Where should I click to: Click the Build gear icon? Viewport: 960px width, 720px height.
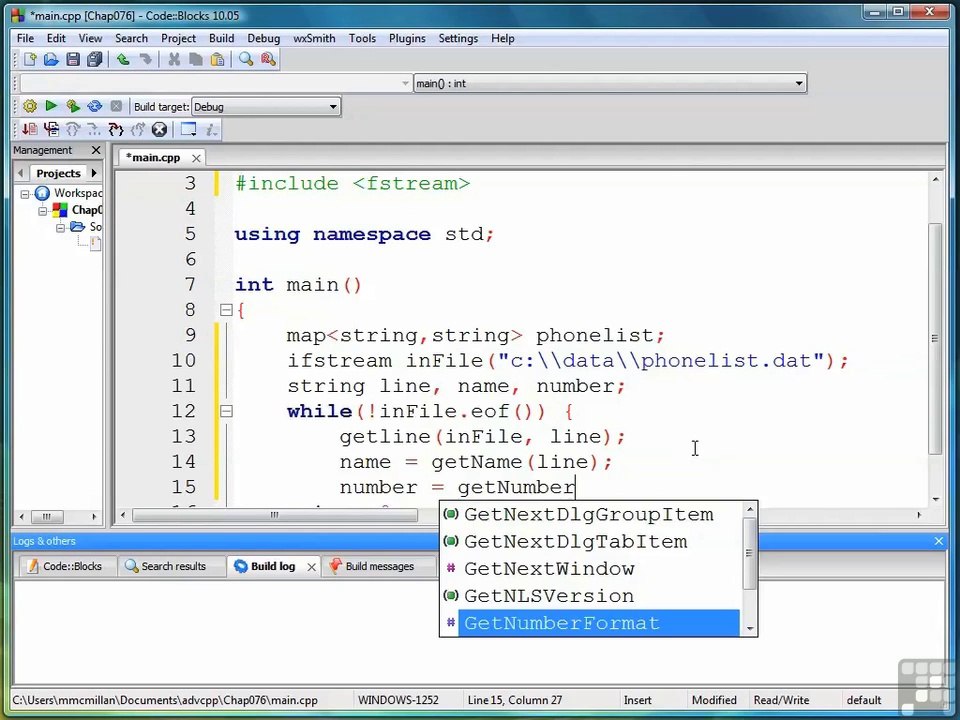[29, 107]
